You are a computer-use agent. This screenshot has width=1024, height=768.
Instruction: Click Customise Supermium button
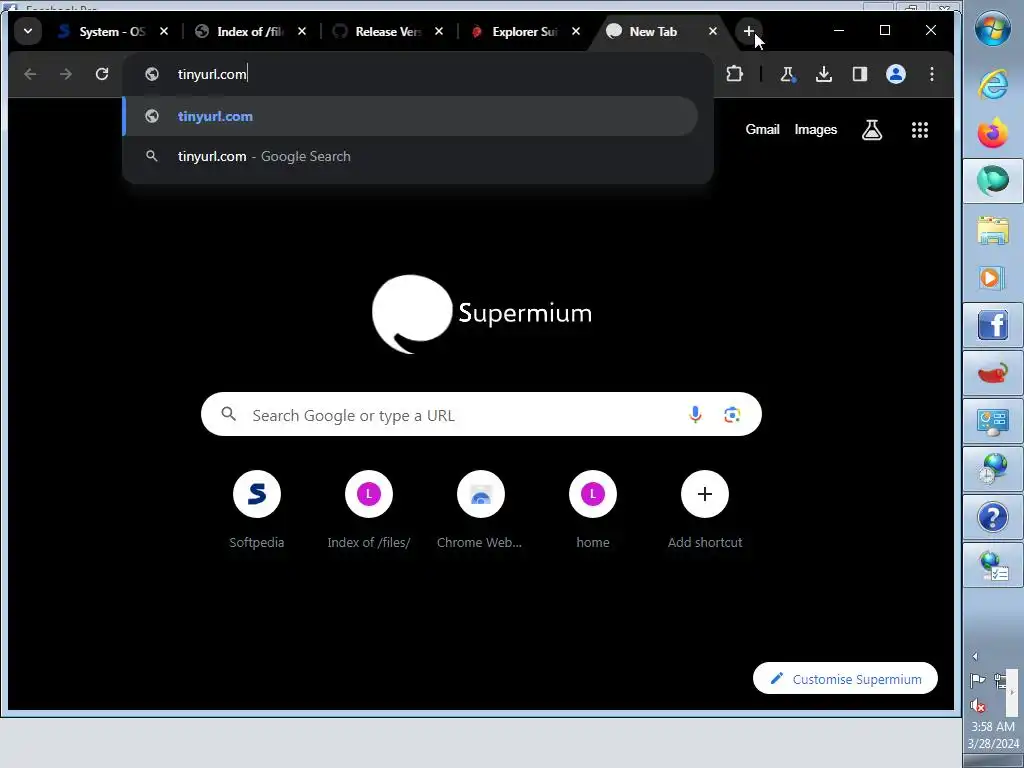(x=845, y=679)
